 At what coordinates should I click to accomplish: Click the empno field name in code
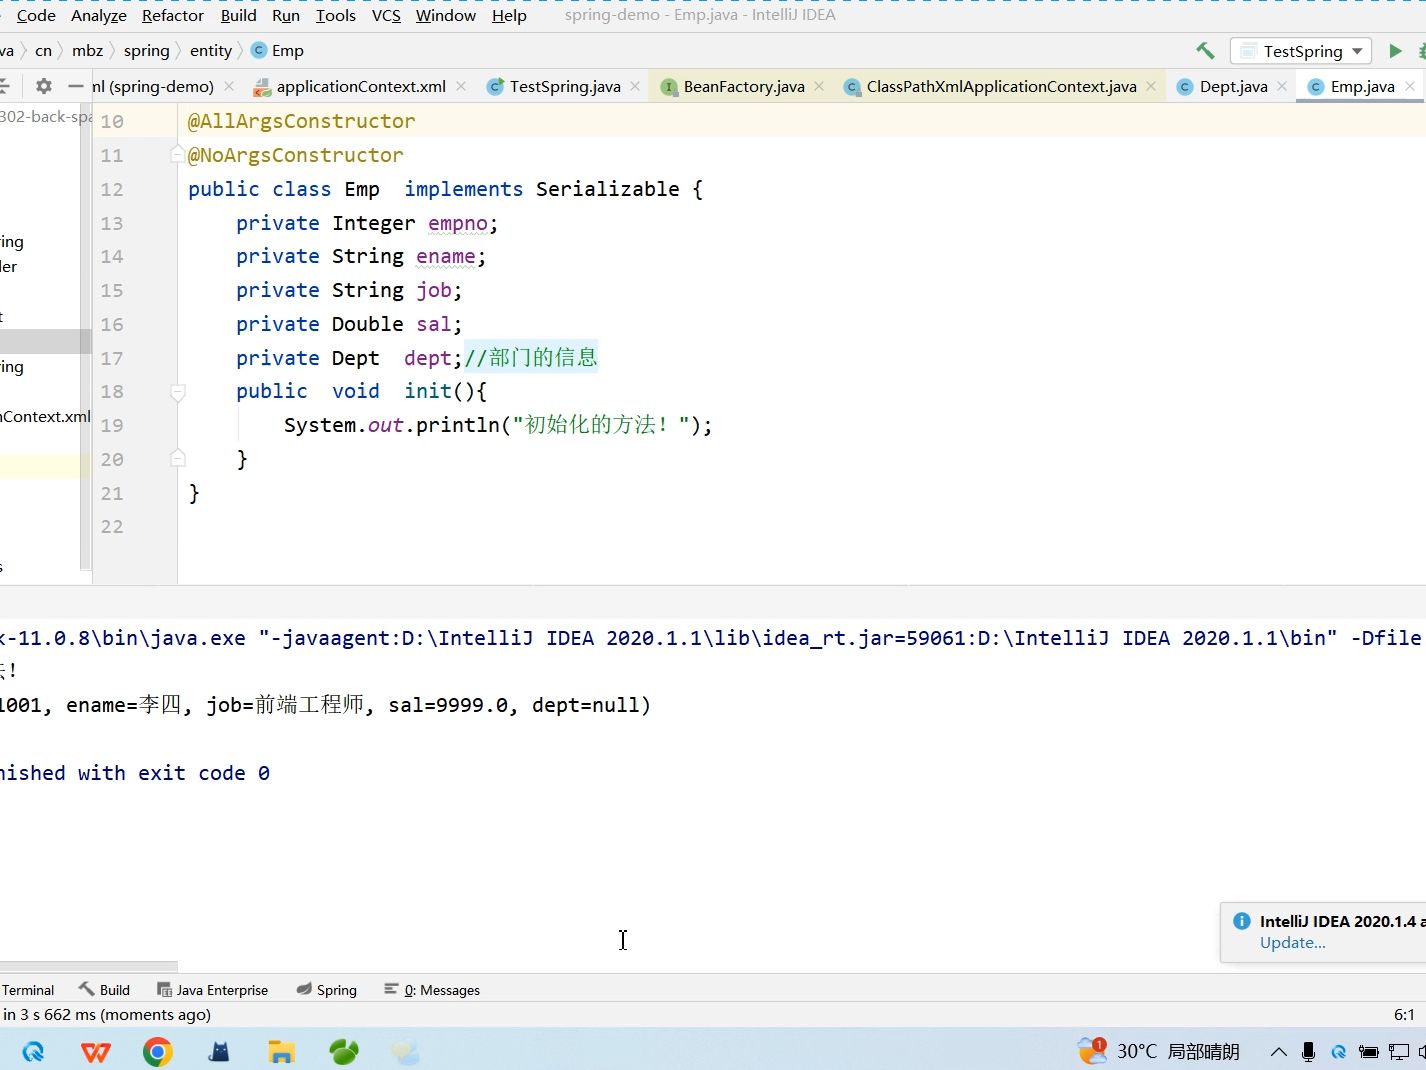click(458, 223)
